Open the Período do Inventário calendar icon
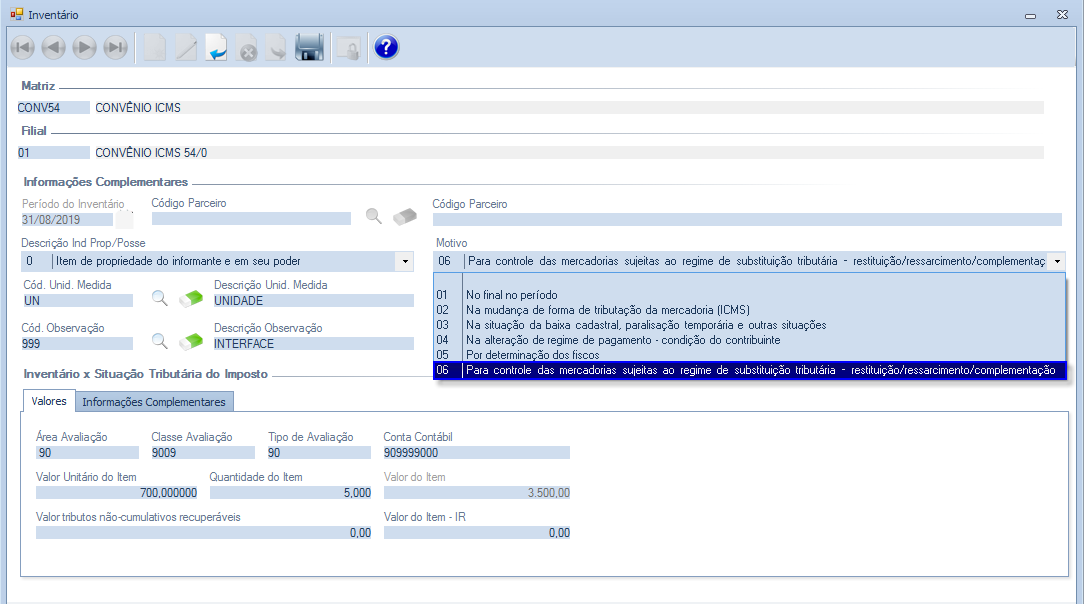Screen dimensions: 1084x604 coord(124,218)
